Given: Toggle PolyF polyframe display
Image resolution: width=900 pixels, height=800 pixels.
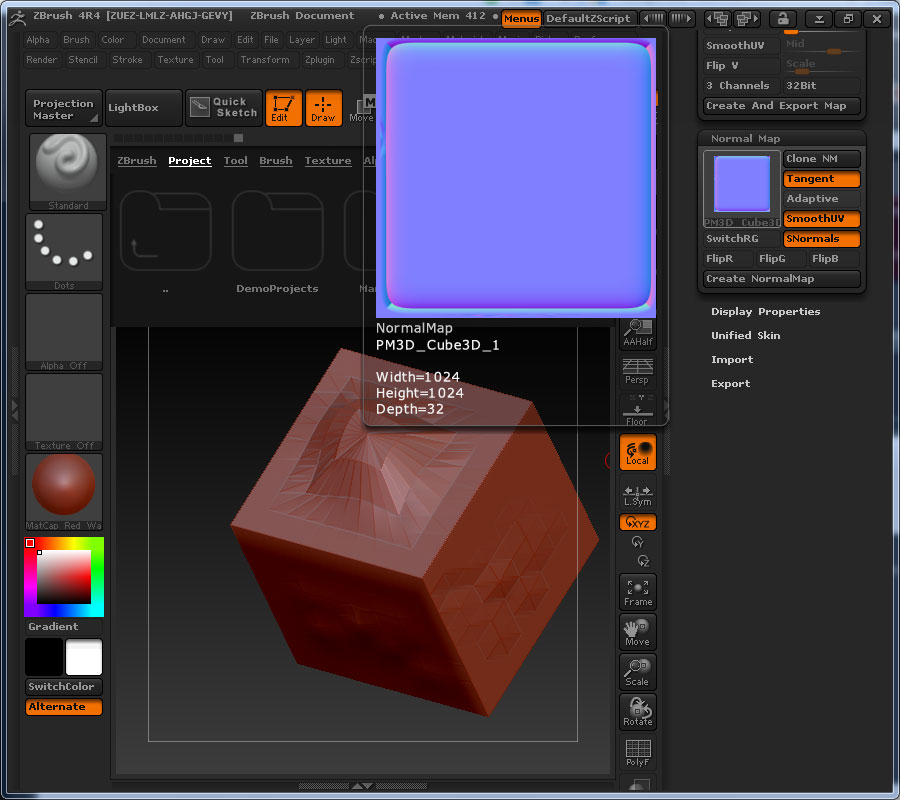Looking at the screenshot, I should 638,752.
